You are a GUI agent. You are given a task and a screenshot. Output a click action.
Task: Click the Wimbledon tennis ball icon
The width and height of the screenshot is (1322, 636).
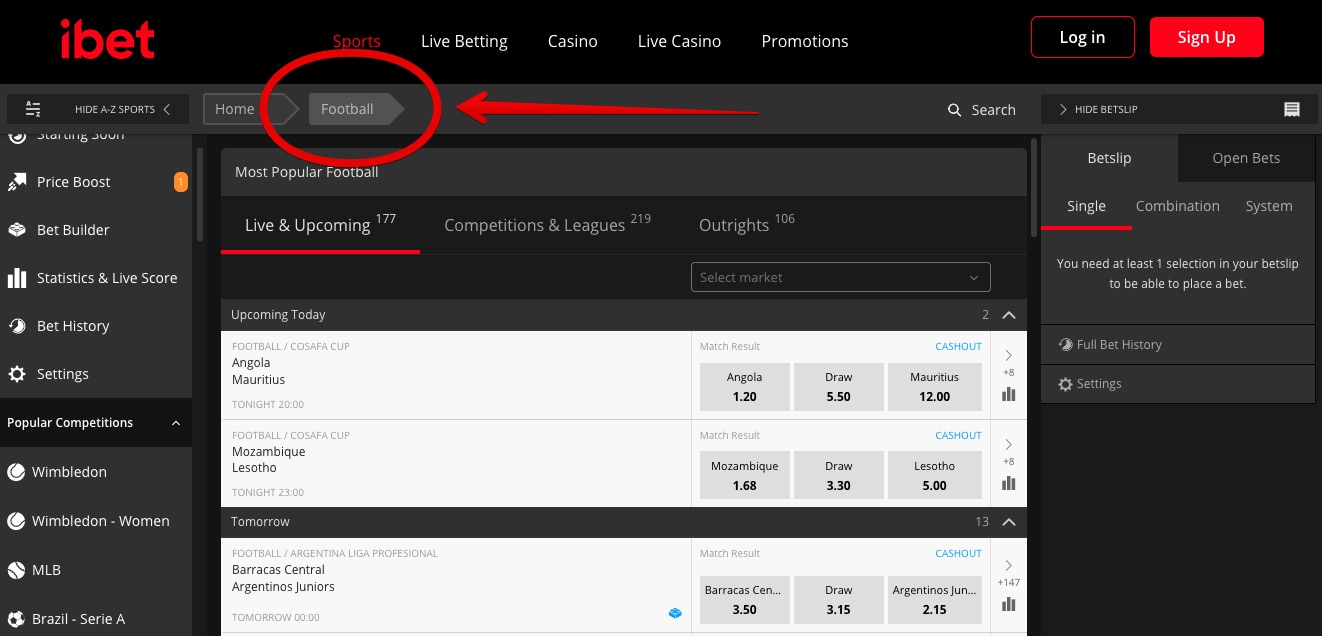[16, 472]
